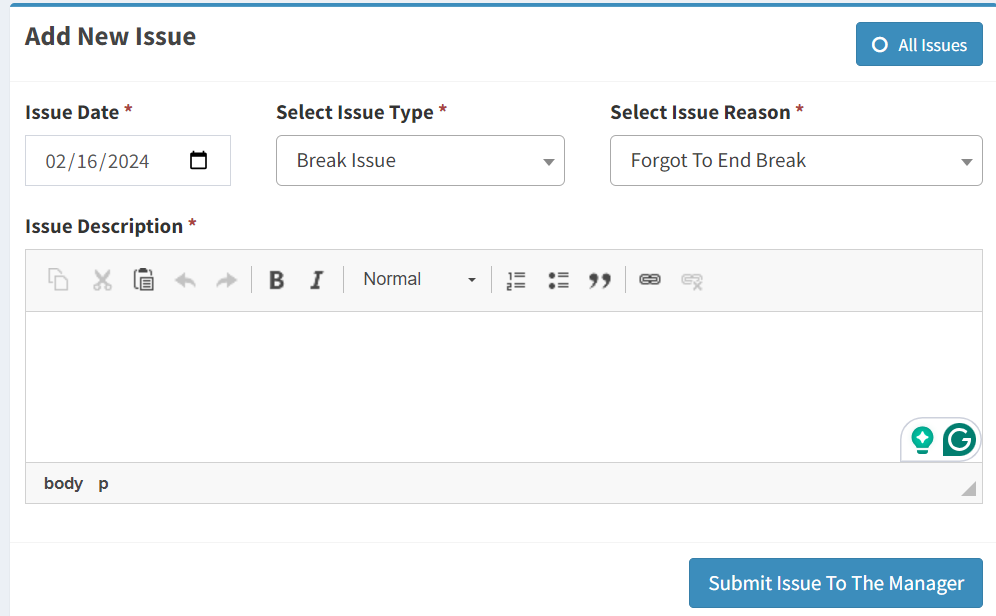The width and height of the screenshot is (996, 616).
Task: Click the All Issues button
Action: (919, 45)
